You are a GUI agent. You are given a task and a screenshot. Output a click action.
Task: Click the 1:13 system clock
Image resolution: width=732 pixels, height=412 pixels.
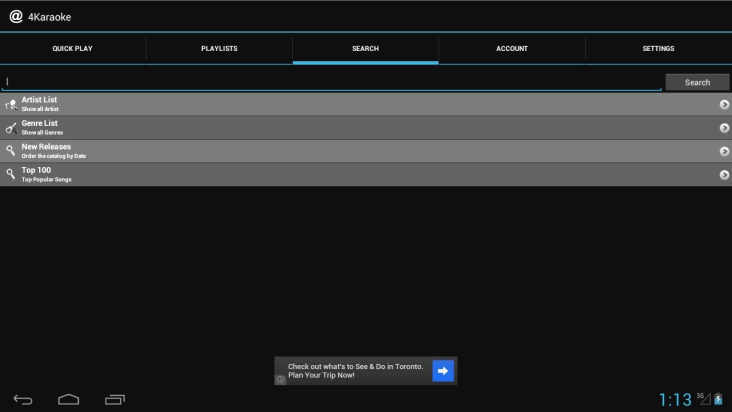(x=675, y=400)
